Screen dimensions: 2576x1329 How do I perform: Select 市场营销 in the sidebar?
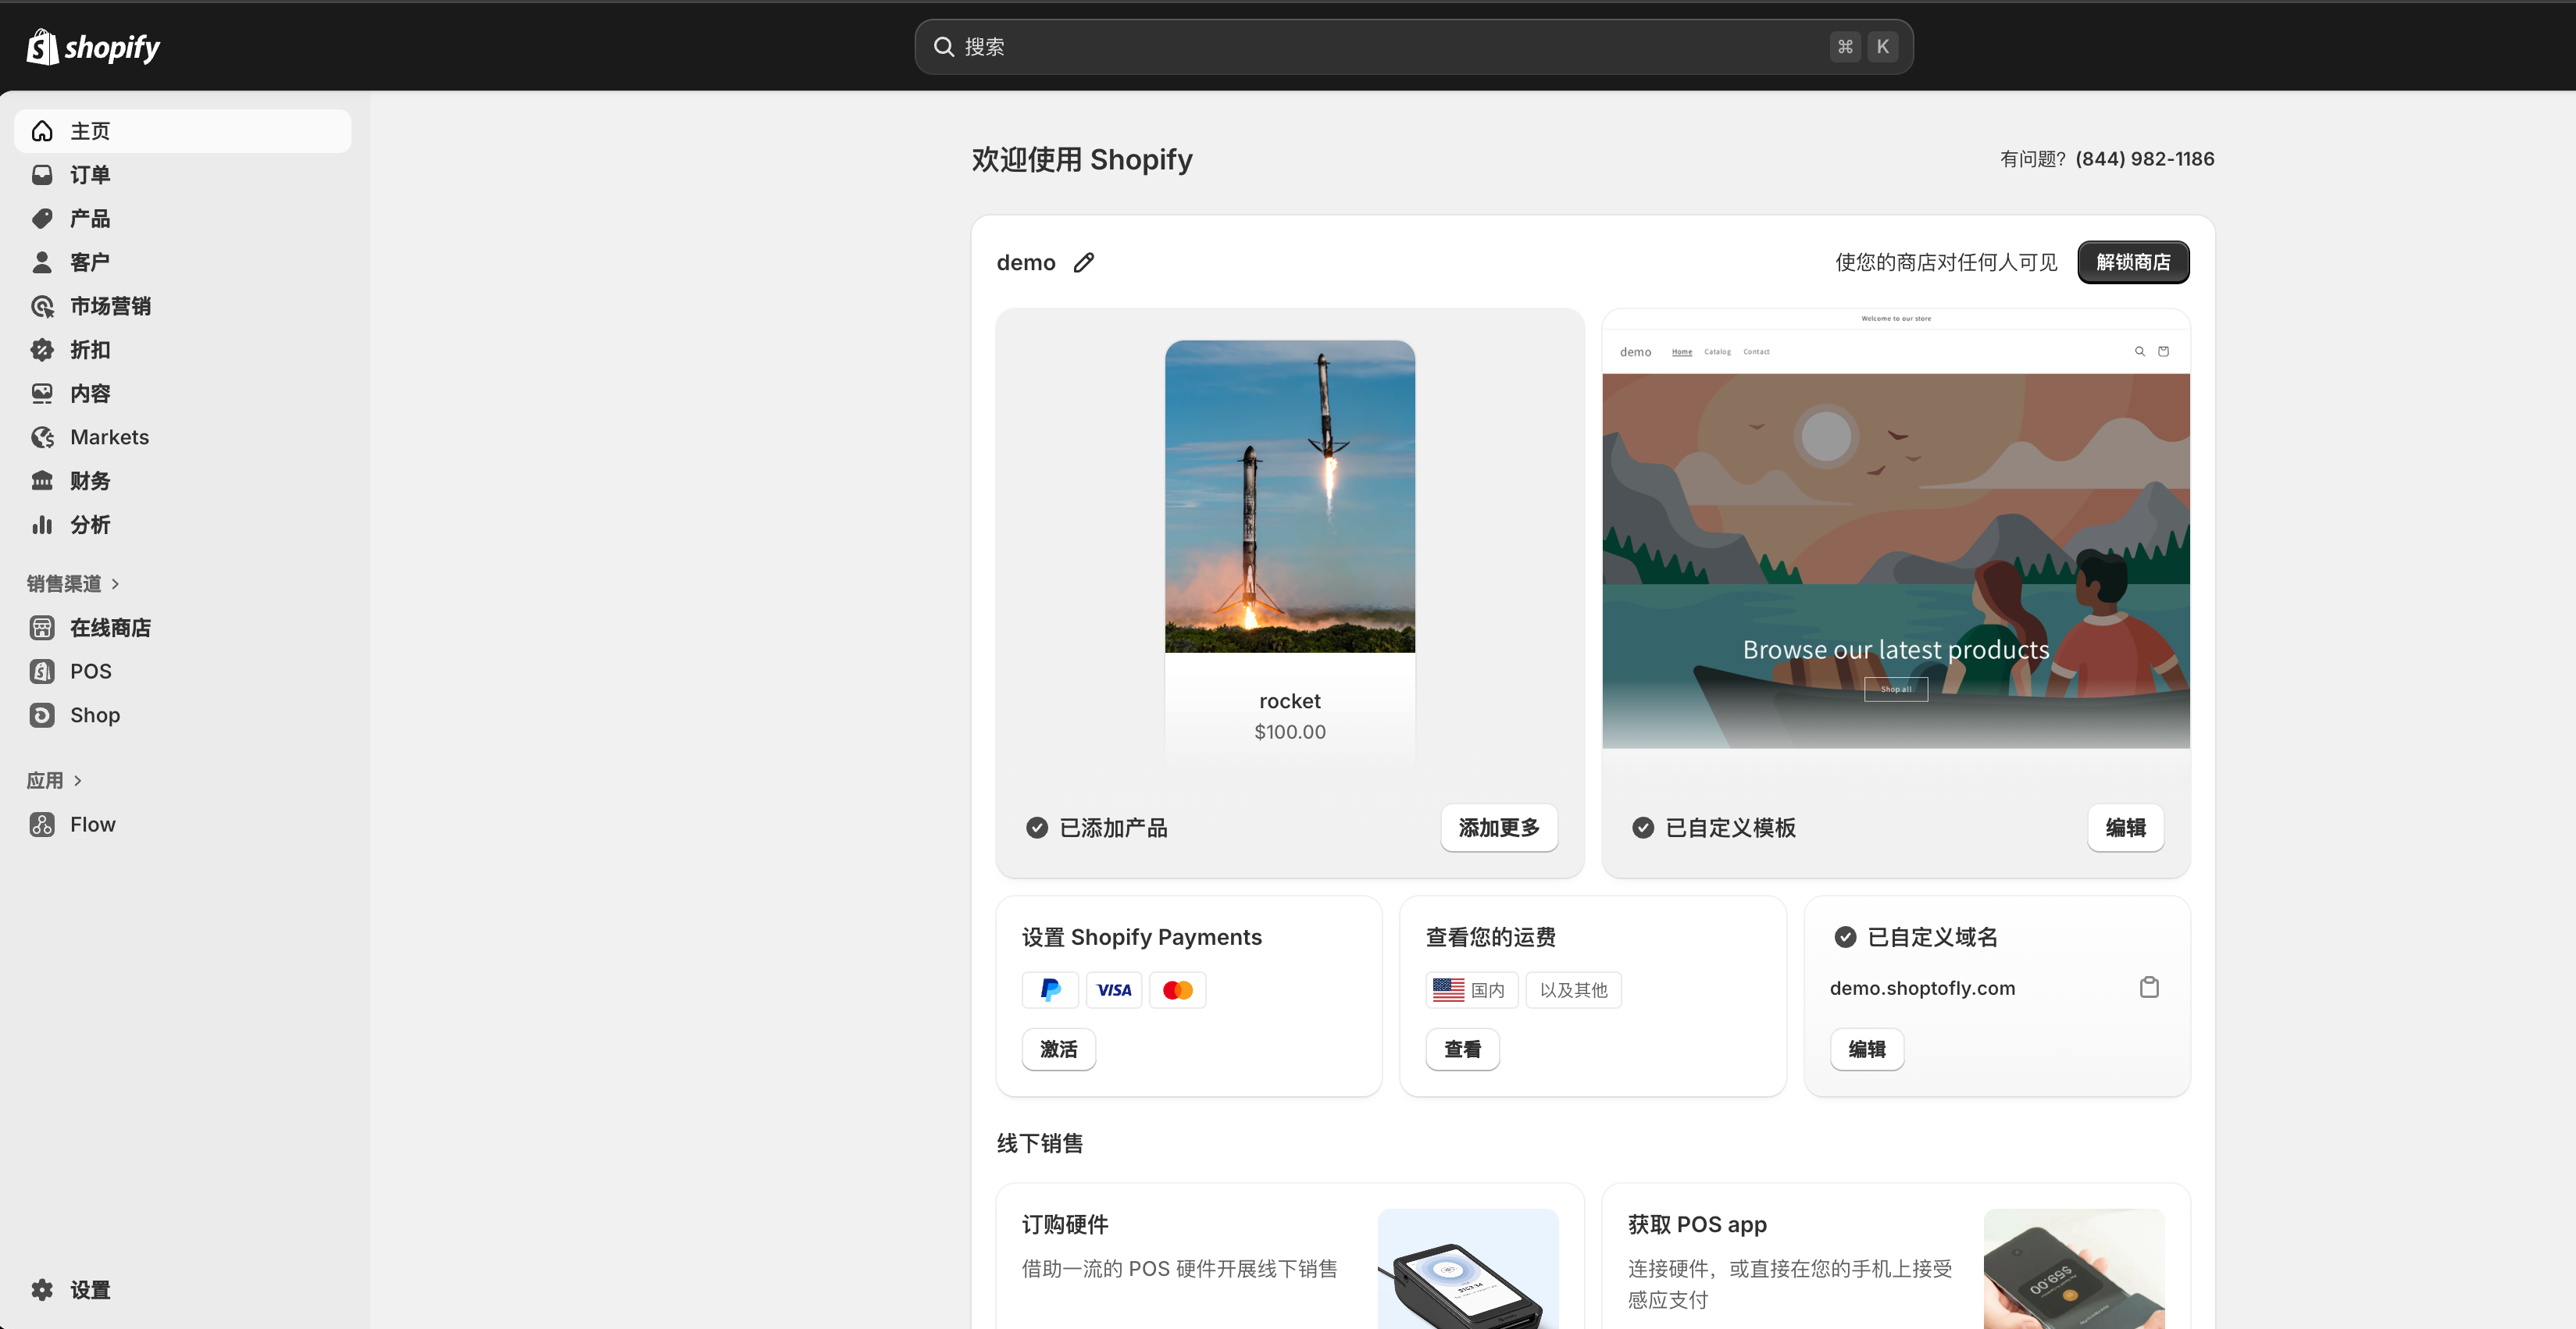pyautogui.click(x=183, y=306)
